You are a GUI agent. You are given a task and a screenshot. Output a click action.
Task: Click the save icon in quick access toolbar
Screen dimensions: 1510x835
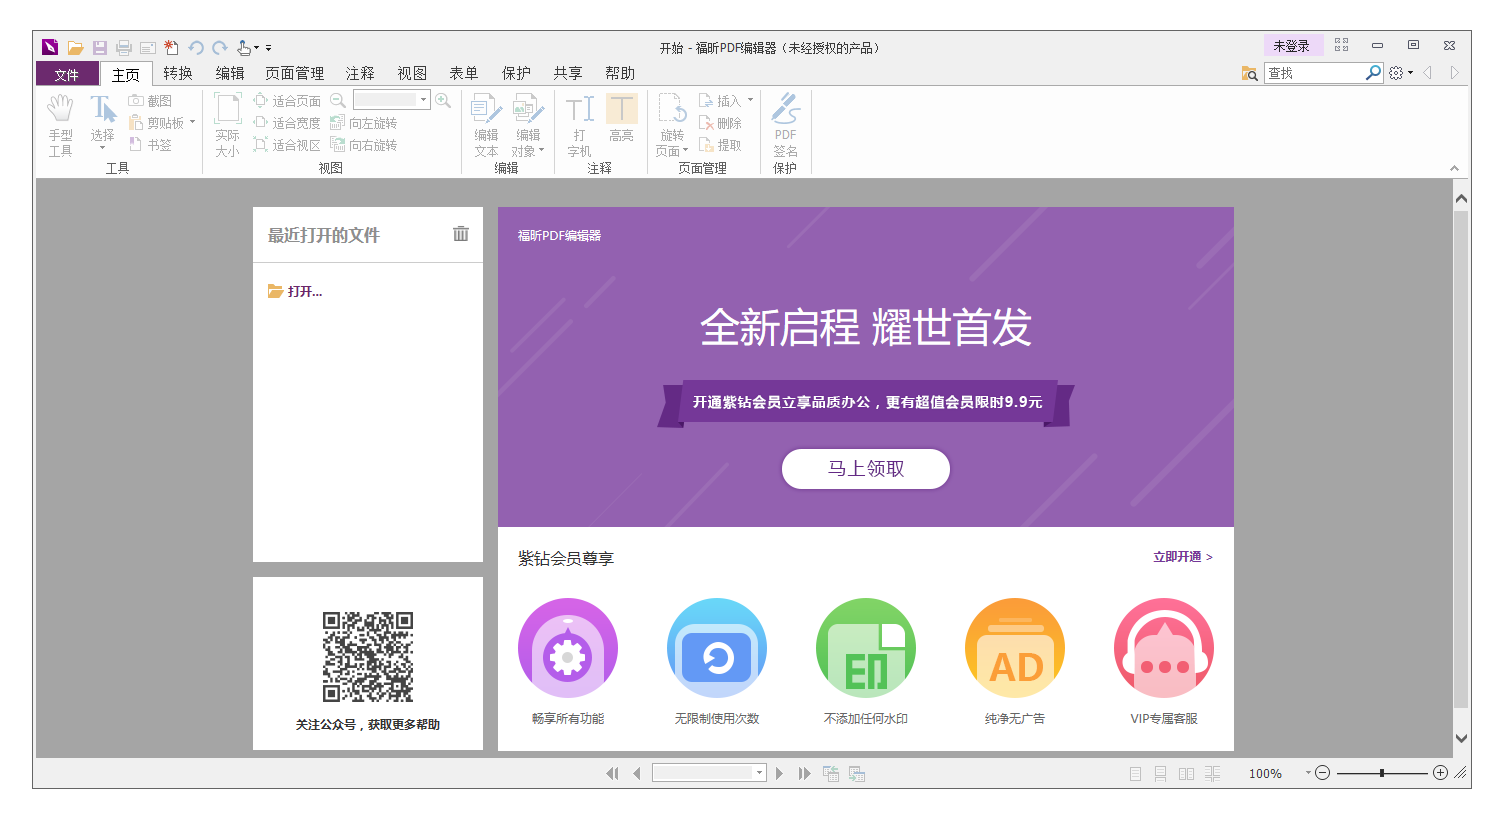99,47
